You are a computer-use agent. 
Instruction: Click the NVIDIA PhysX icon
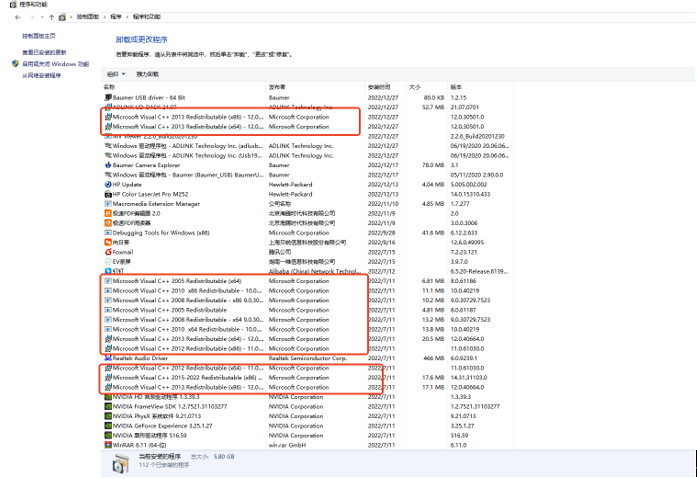coord(108,416)
